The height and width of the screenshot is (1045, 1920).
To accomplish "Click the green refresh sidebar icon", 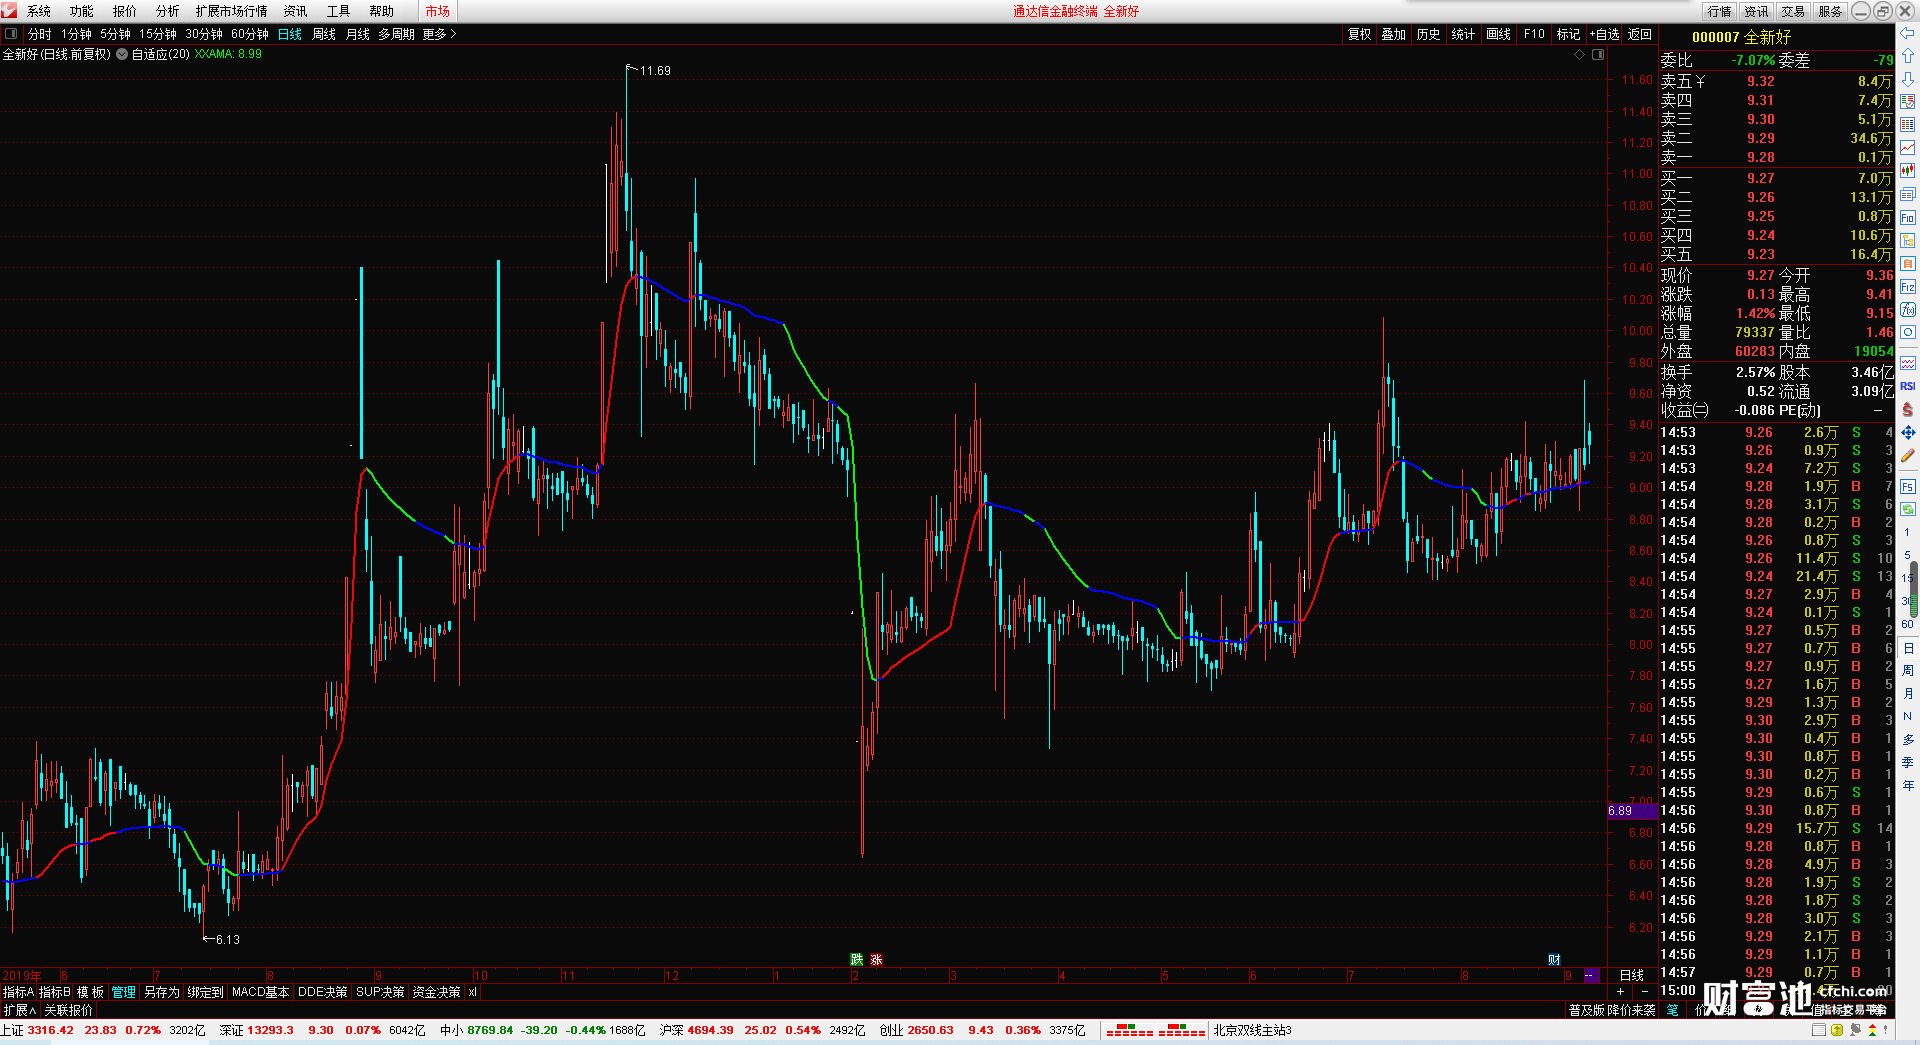I will 1908,510.
